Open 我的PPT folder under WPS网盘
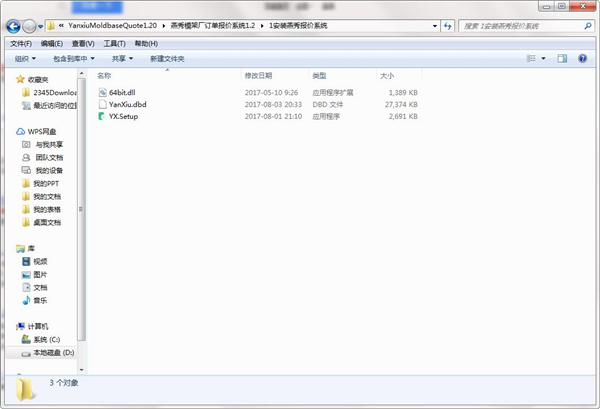 tap(47, 183)
